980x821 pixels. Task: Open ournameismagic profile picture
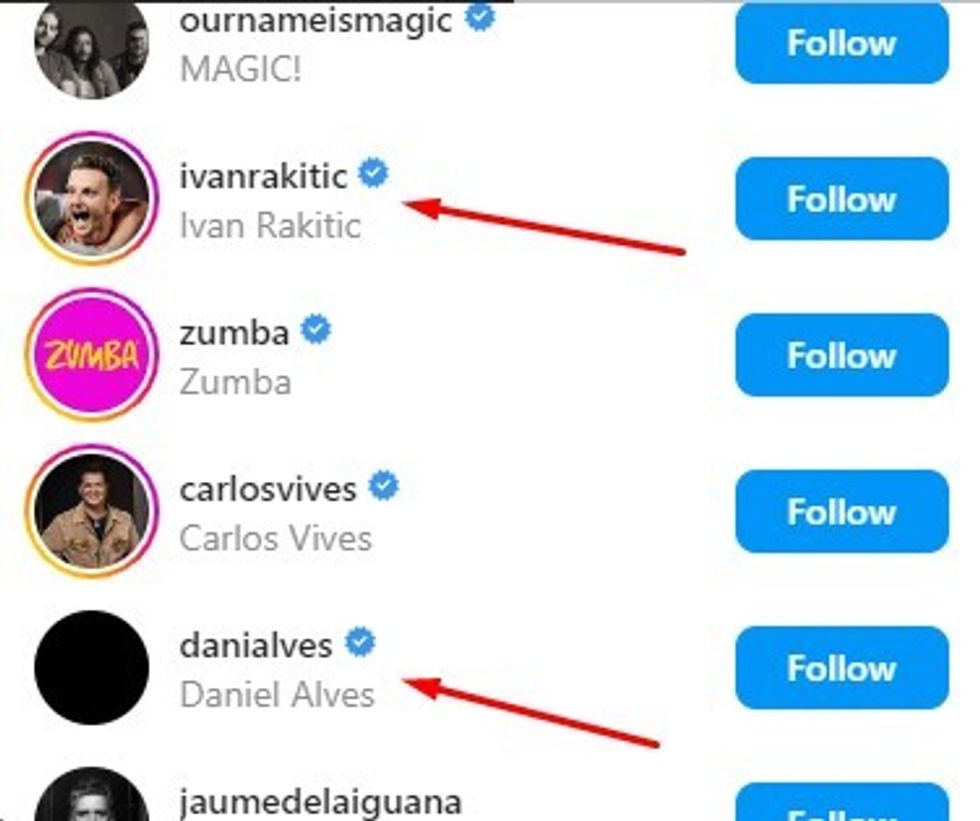[x=91, y=47]
